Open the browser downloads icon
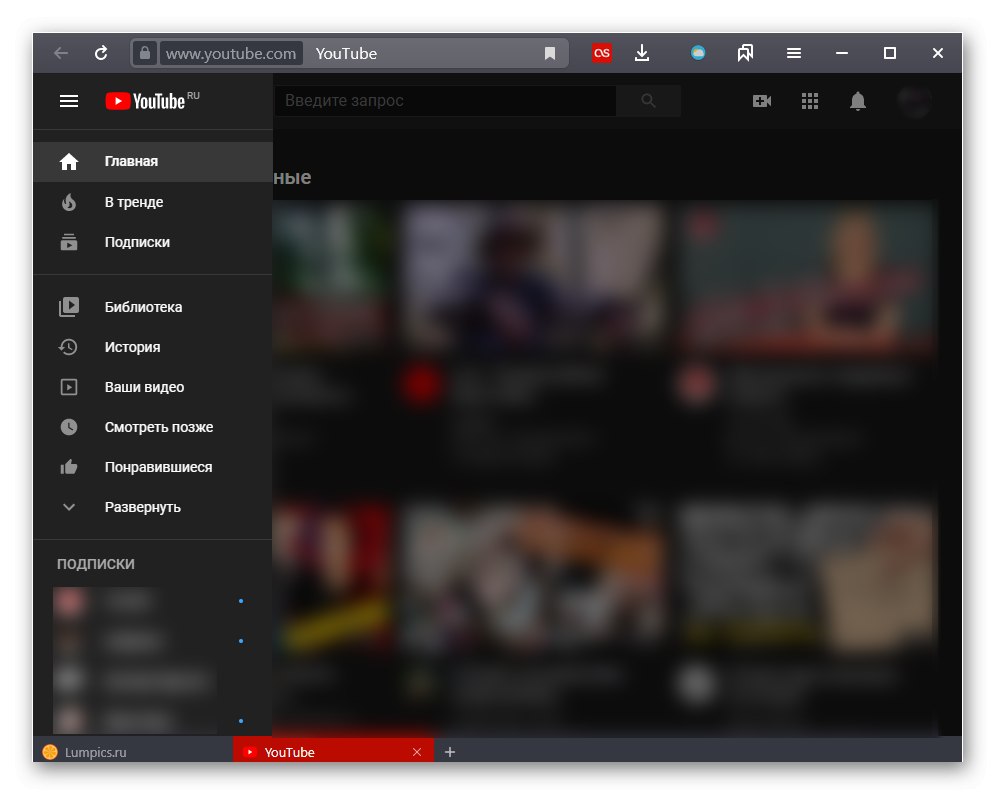The height and width of the screenshot is (794, 995). [642, 53]
